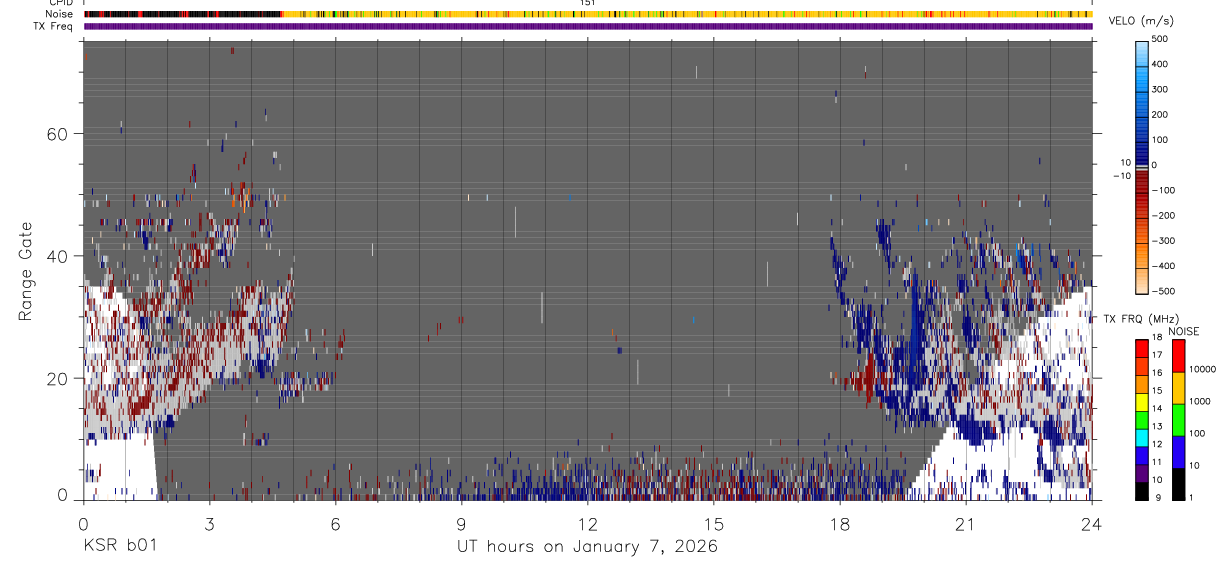Click the velocity scale value '-400'
The image size is (1228, 567).
1165,266
